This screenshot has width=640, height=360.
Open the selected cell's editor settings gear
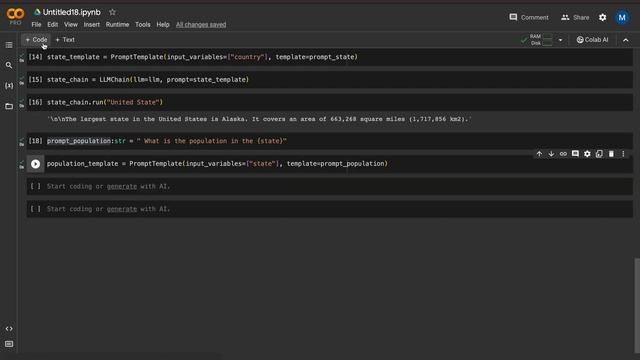click(x=587, y=154)
